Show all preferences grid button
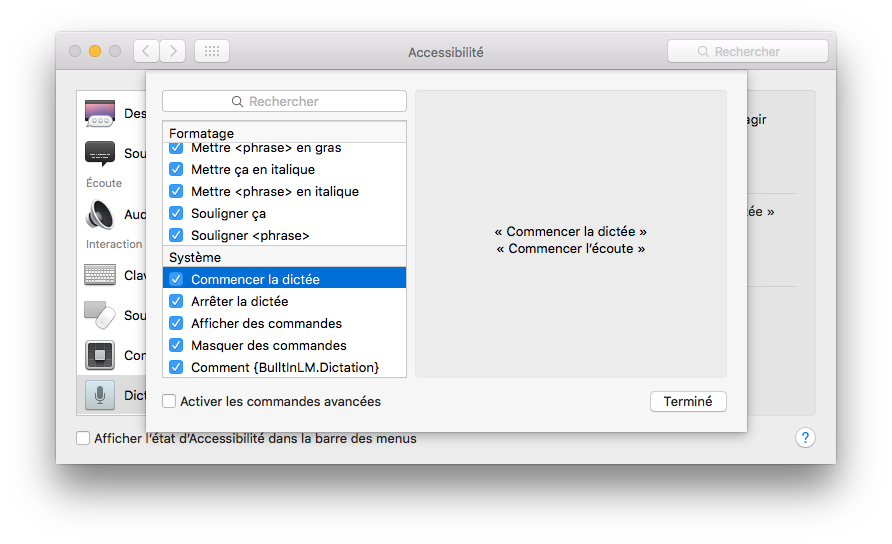Image resolution: width=892 pixels, height=544 pixels. [212, 51]
